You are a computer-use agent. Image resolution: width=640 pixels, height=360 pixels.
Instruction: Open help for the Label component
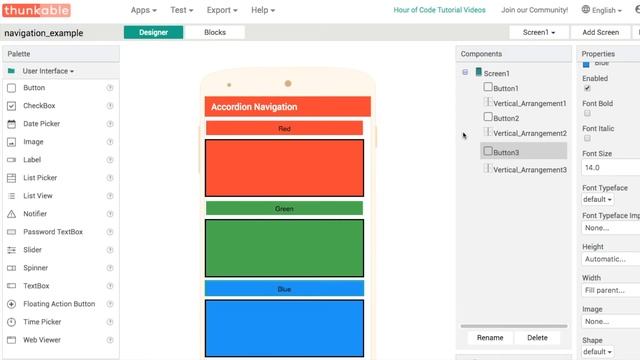(110, 160)
